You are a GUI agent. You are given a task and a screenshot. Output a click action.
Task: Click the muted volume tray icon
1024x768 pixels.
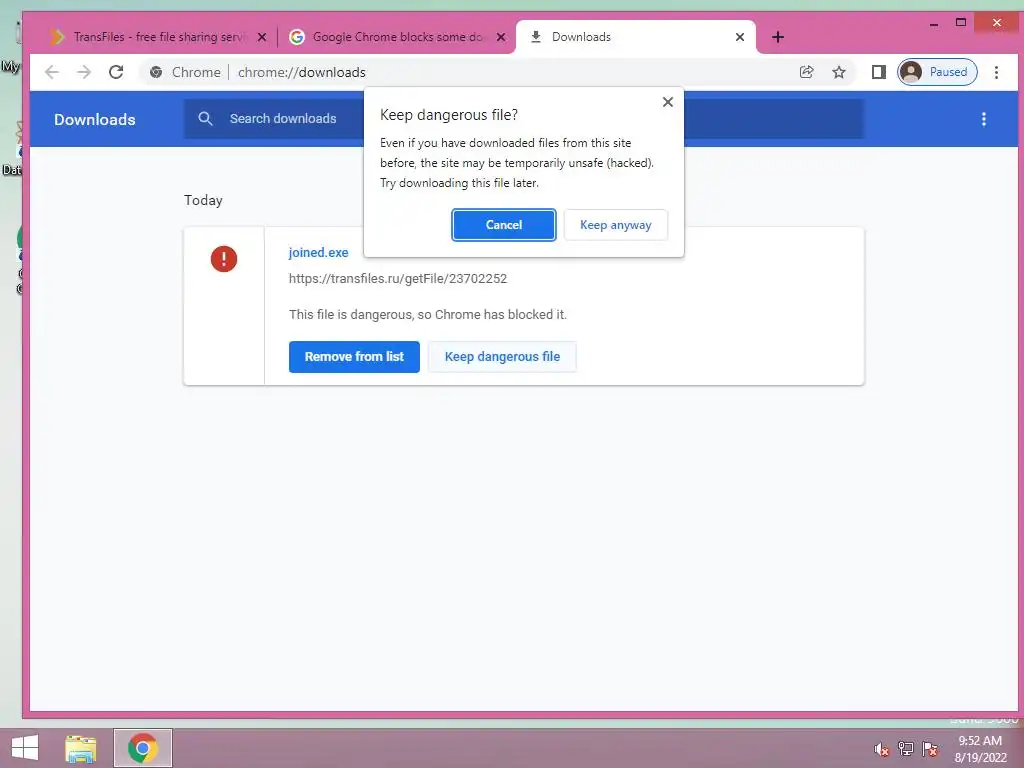pyautogui.click(x=881, y=749)
